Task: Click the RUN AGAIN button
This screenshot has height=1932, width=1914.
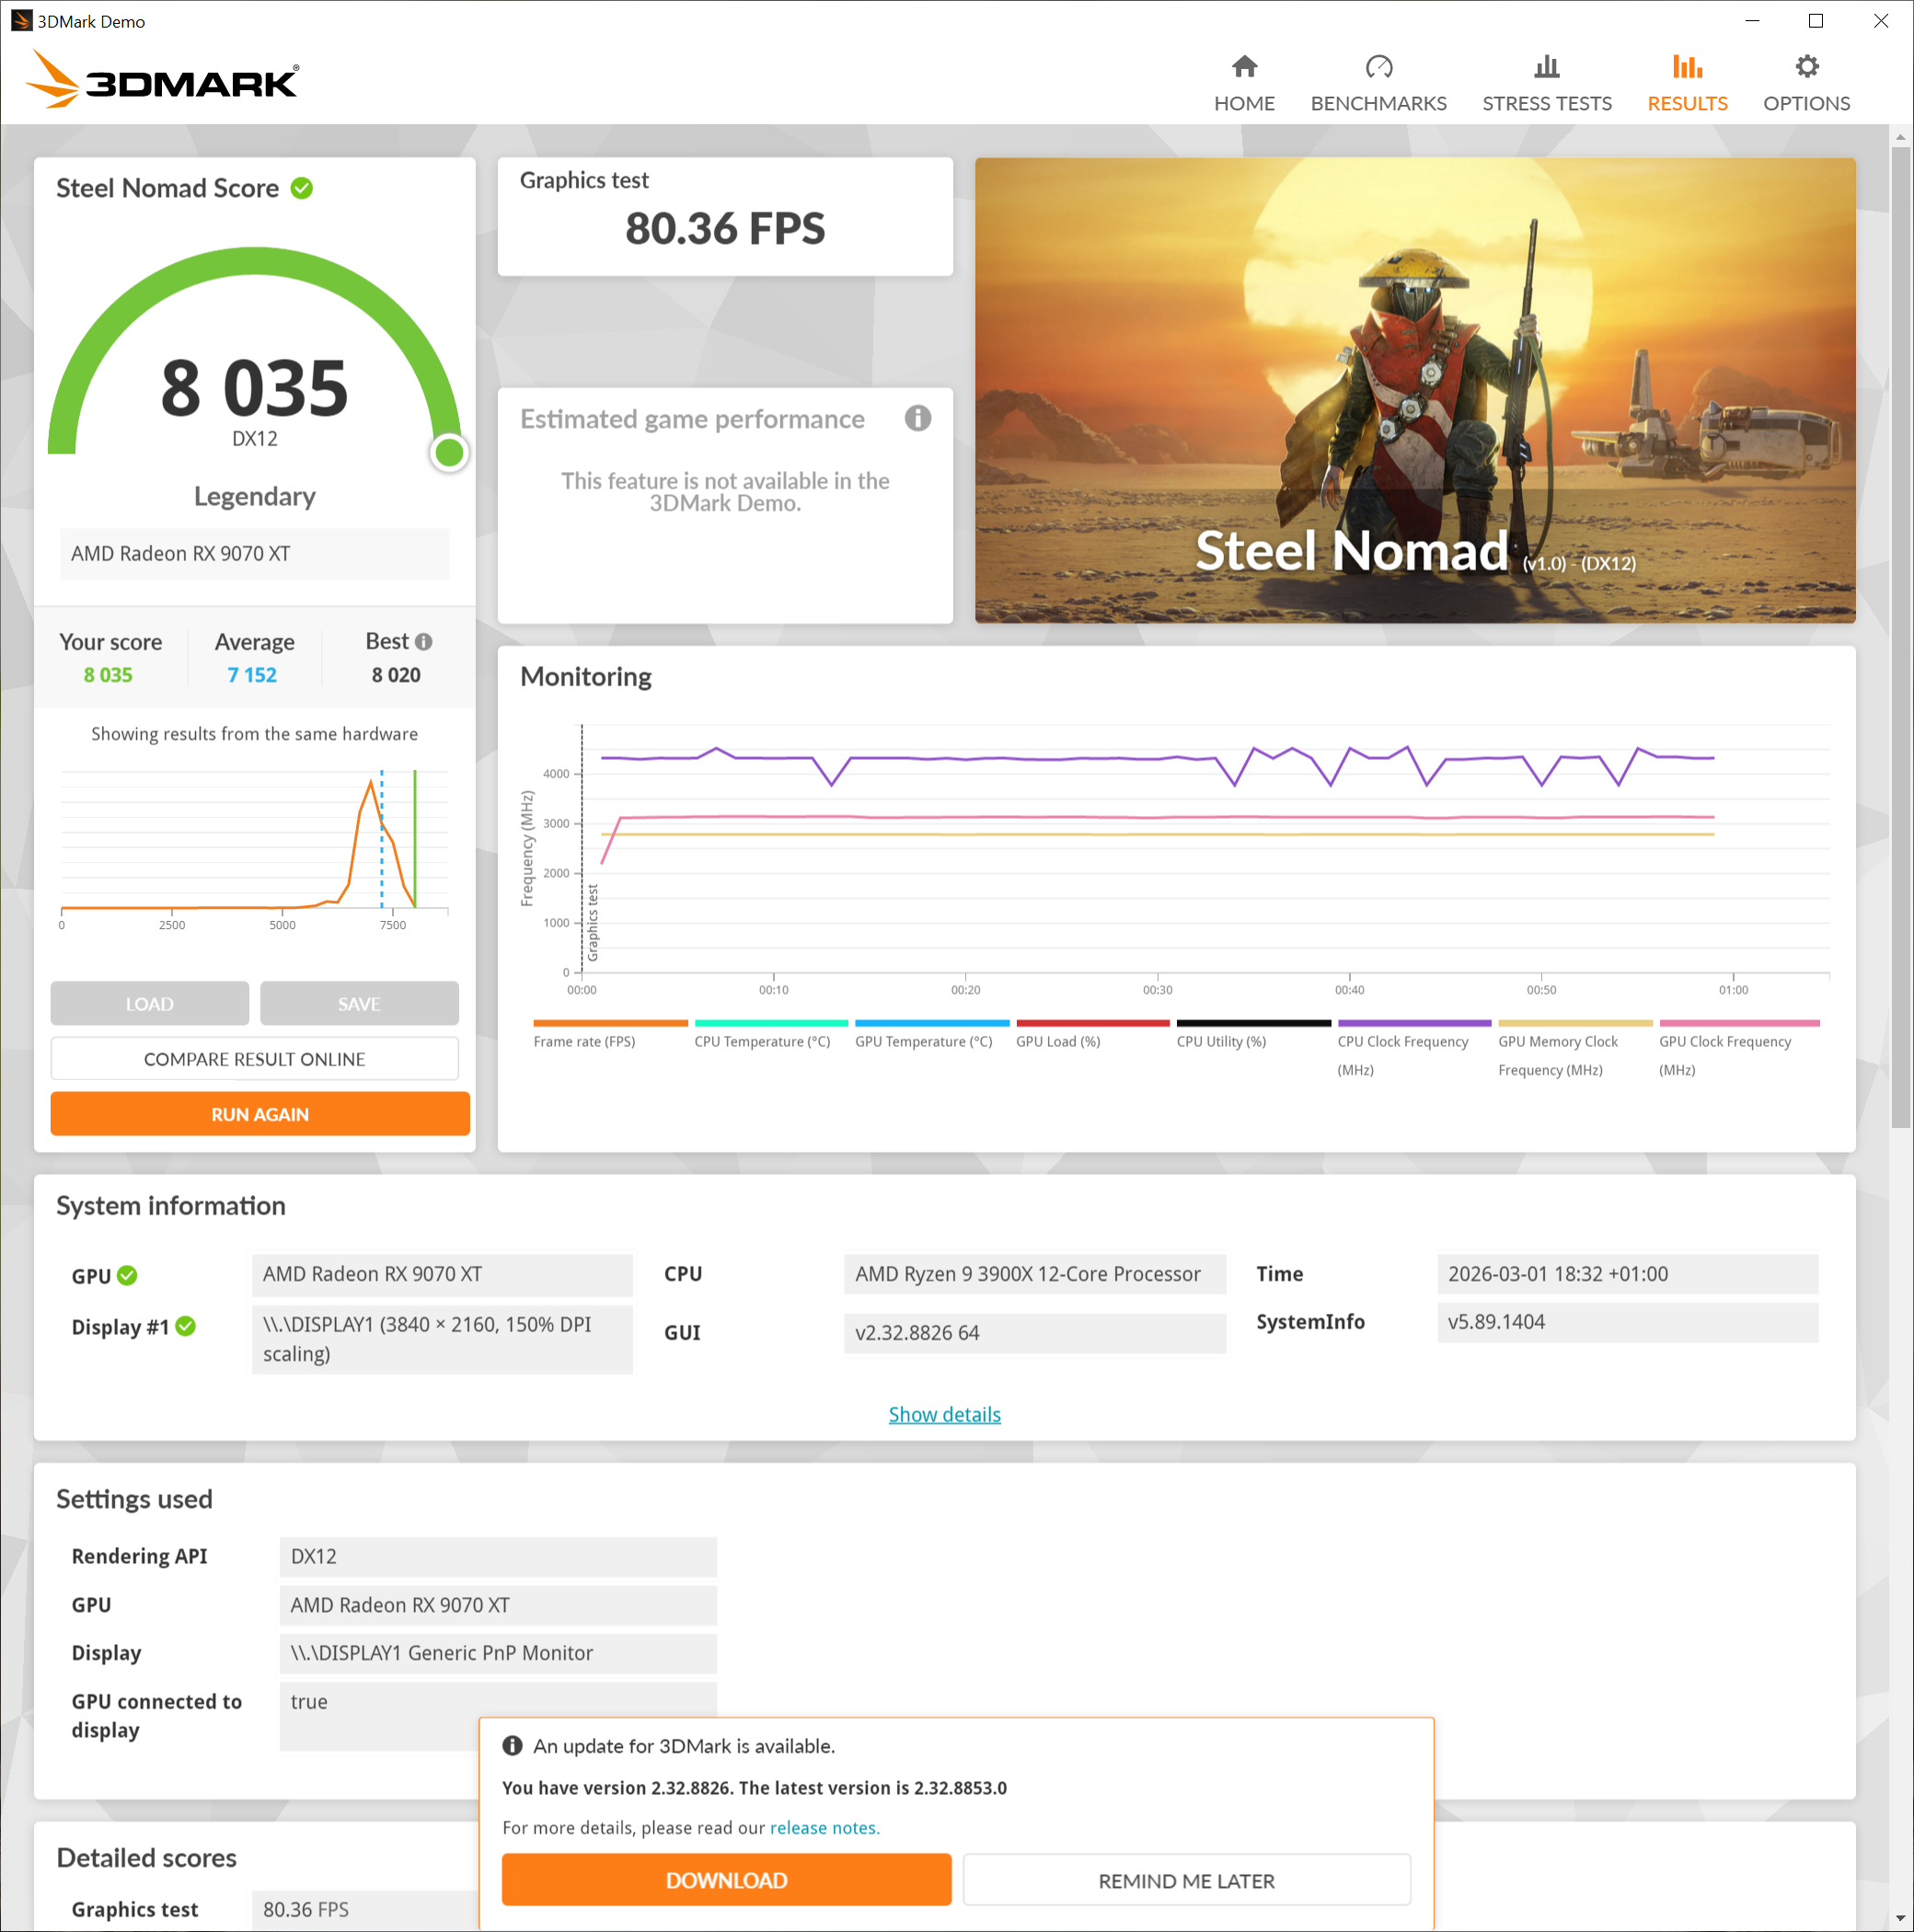Action: [x=259, y=1114]
